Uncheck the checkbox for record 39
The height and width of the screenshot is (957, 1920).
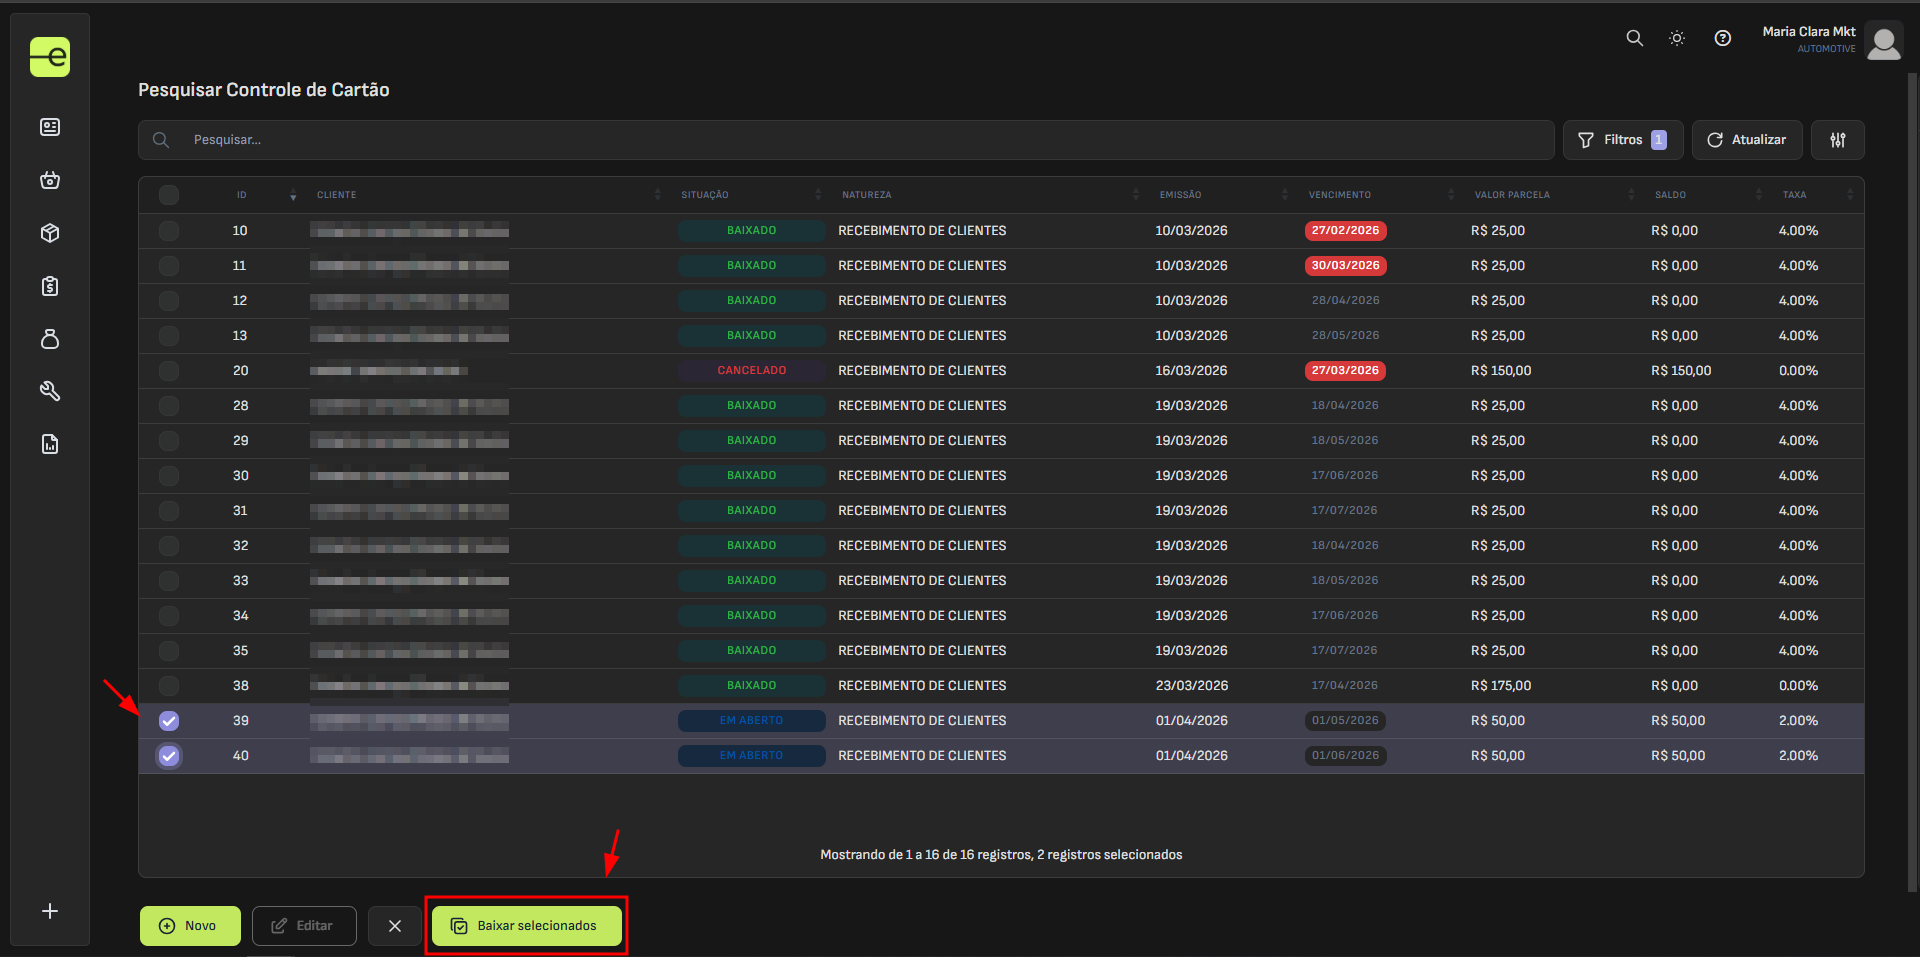pyautogui.click(x=169, y=721)
